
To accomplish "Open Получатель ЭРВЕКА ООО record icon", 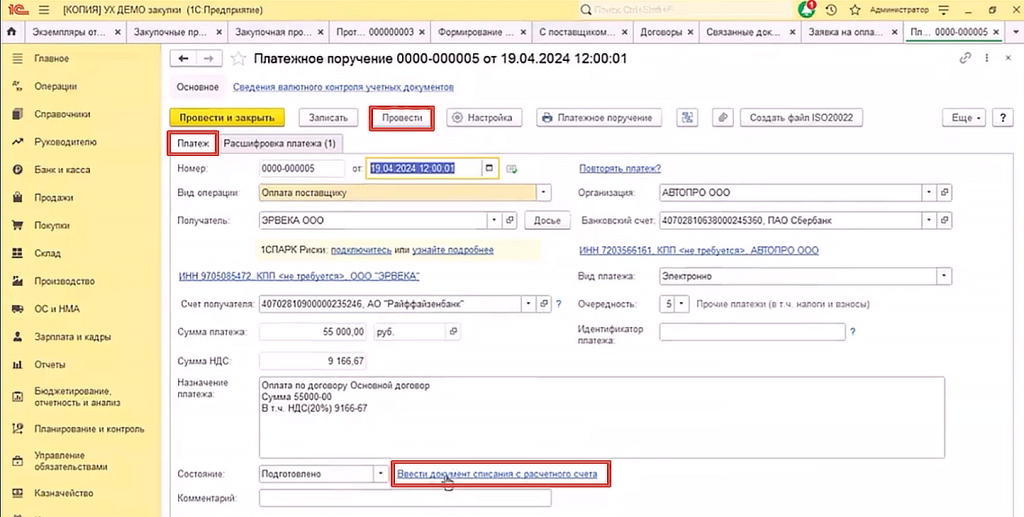I will pos(511,221).
